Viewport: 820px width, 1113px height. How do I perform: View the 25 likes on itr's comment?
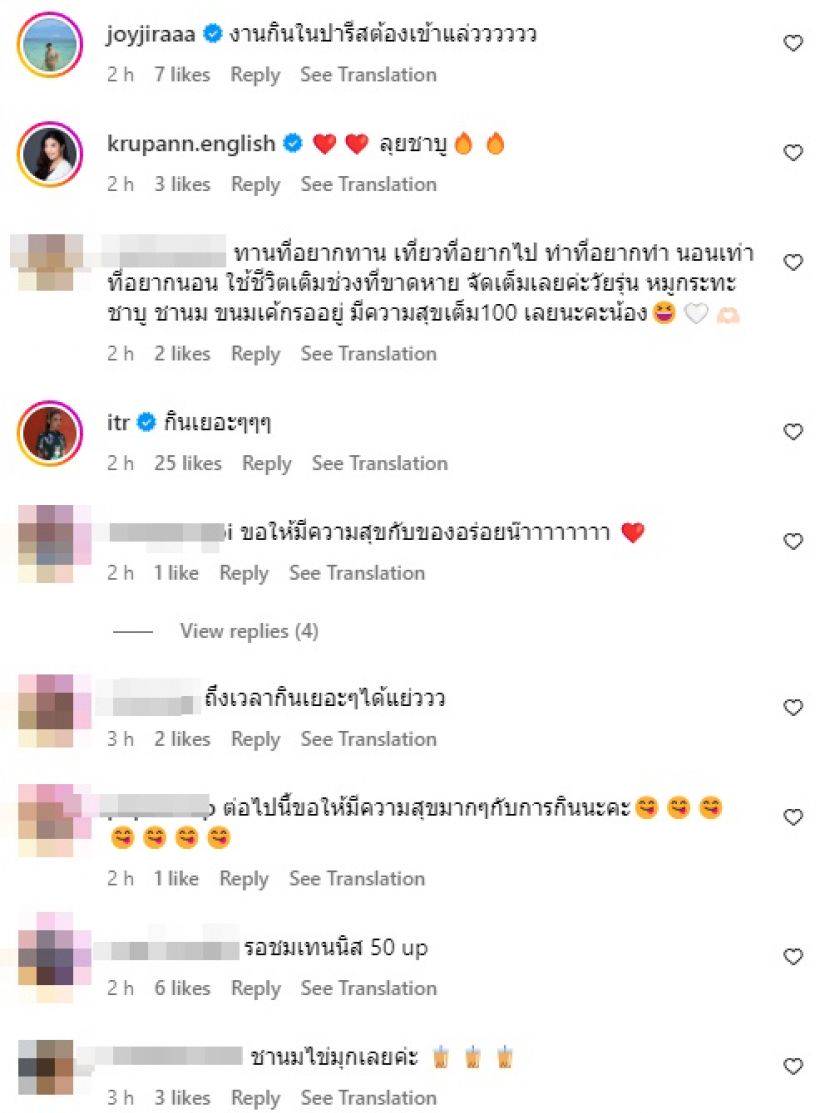point(187,464)
